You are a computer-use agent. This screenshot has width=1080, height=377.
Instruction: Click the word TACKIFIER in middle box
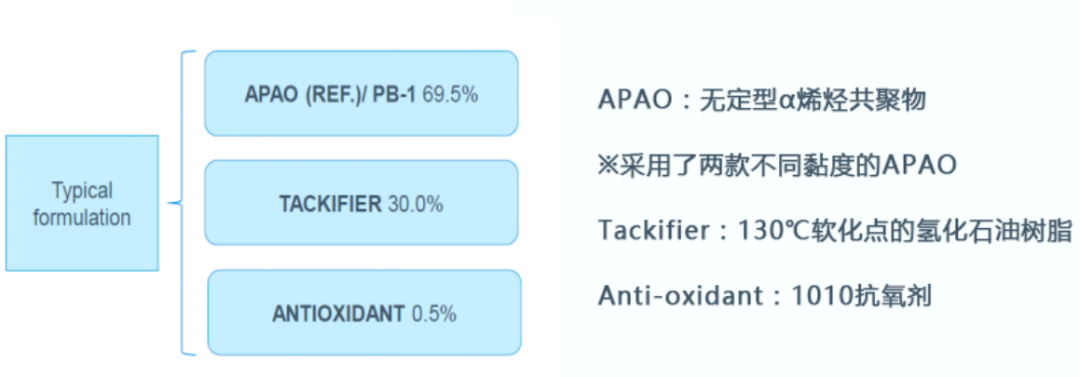330,204
